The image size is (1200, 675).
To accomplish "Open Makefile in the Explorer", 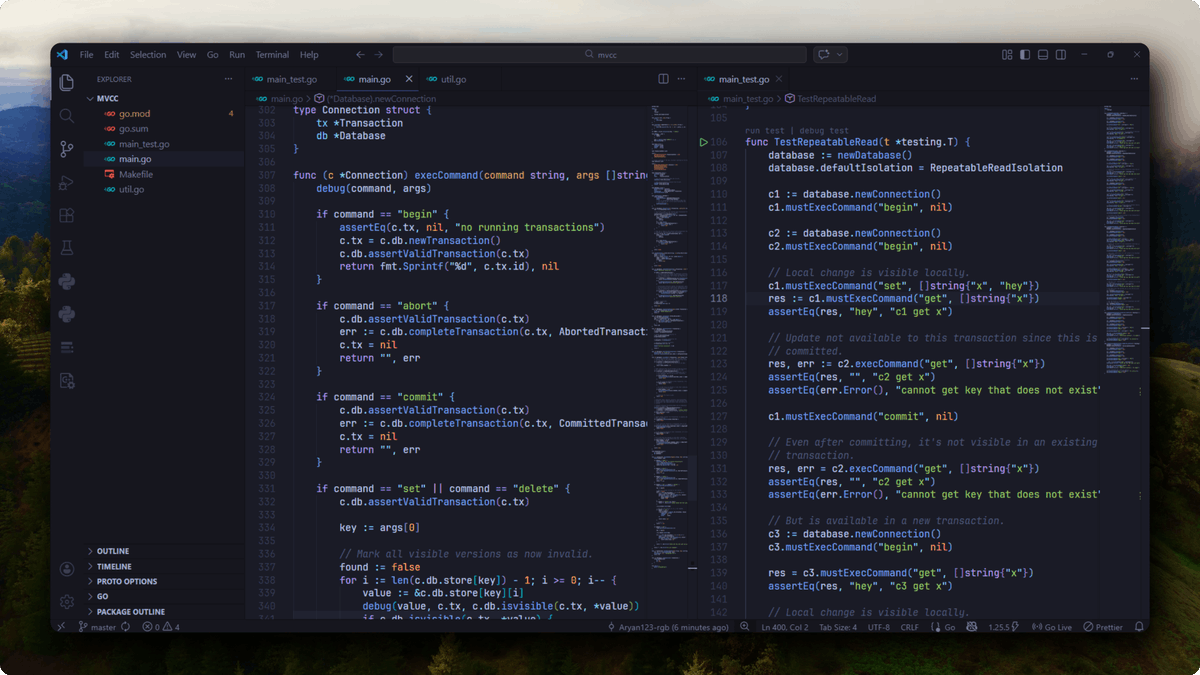I will point(164,174).
